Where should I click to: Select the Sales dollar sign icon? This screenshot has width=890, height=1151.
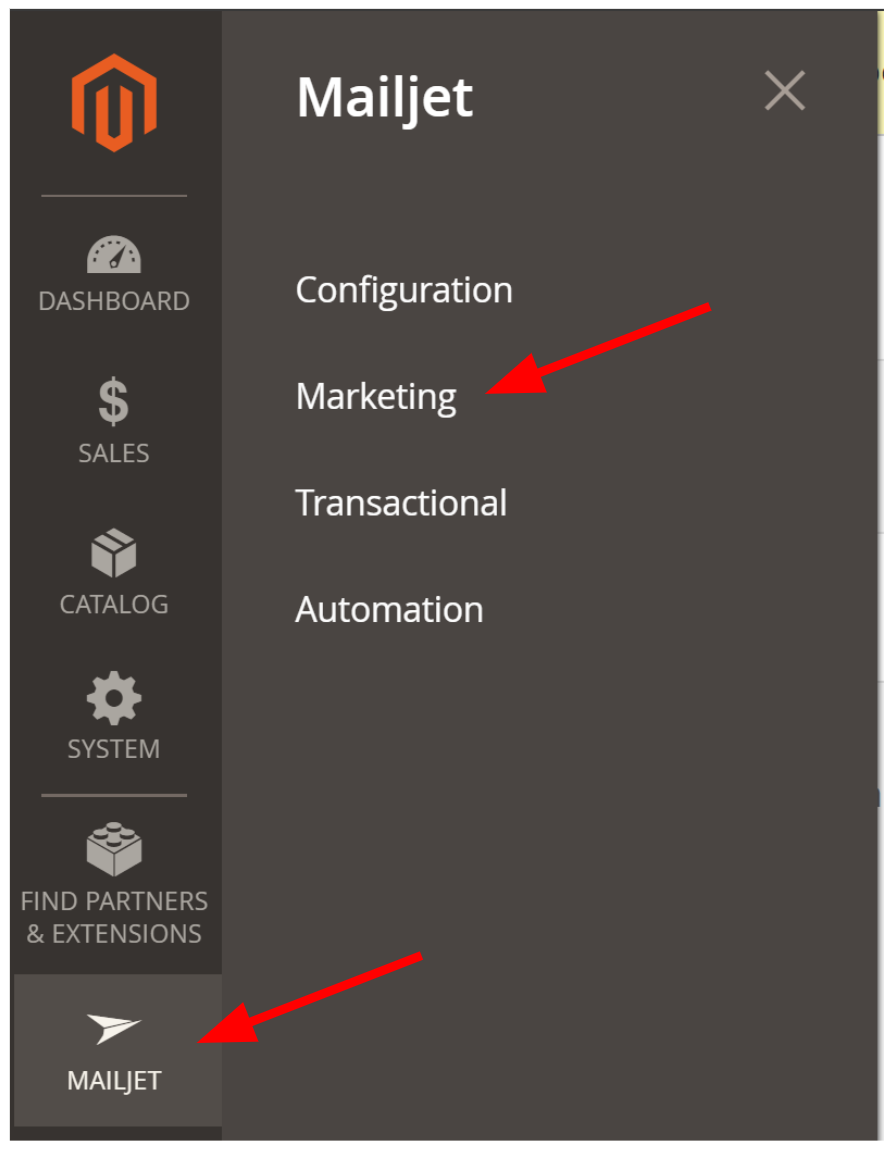114,401
